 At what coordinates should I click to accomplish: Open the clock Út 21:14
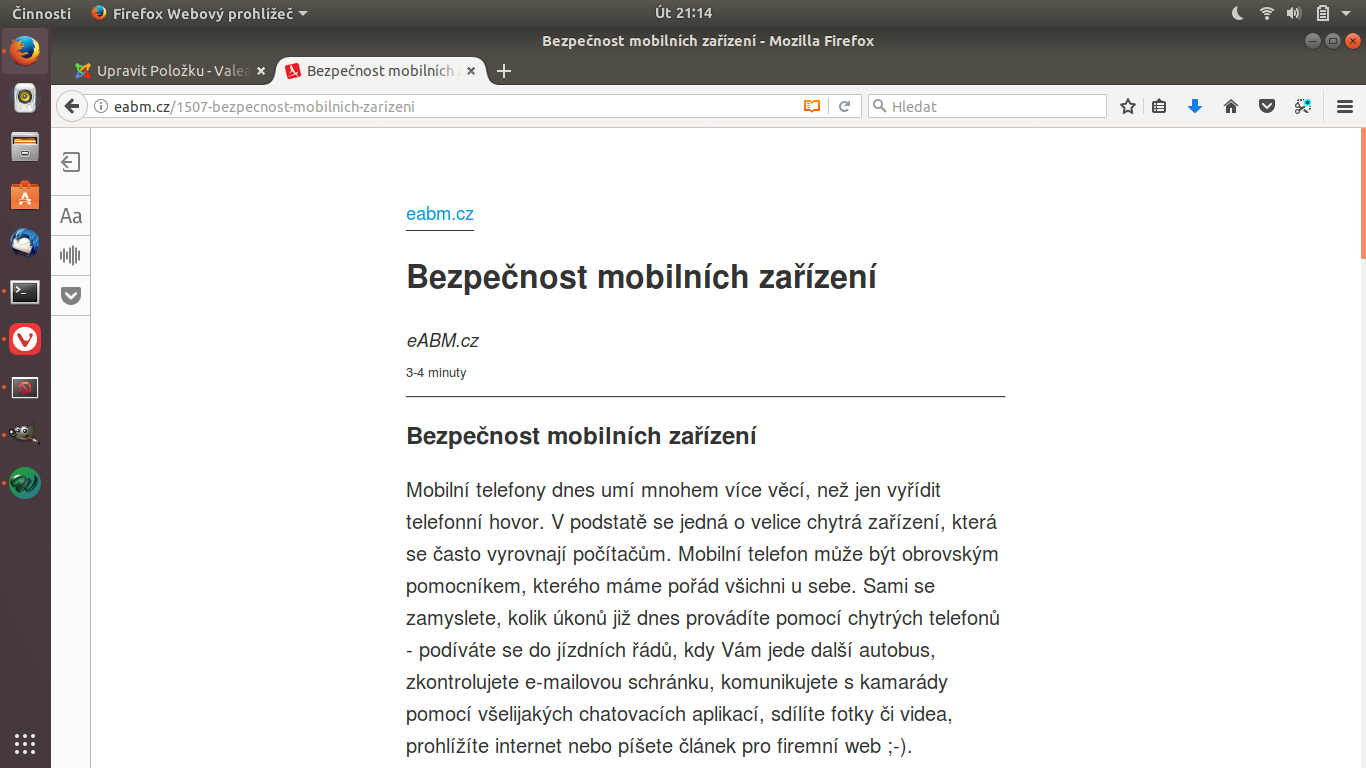pos(683,13)
